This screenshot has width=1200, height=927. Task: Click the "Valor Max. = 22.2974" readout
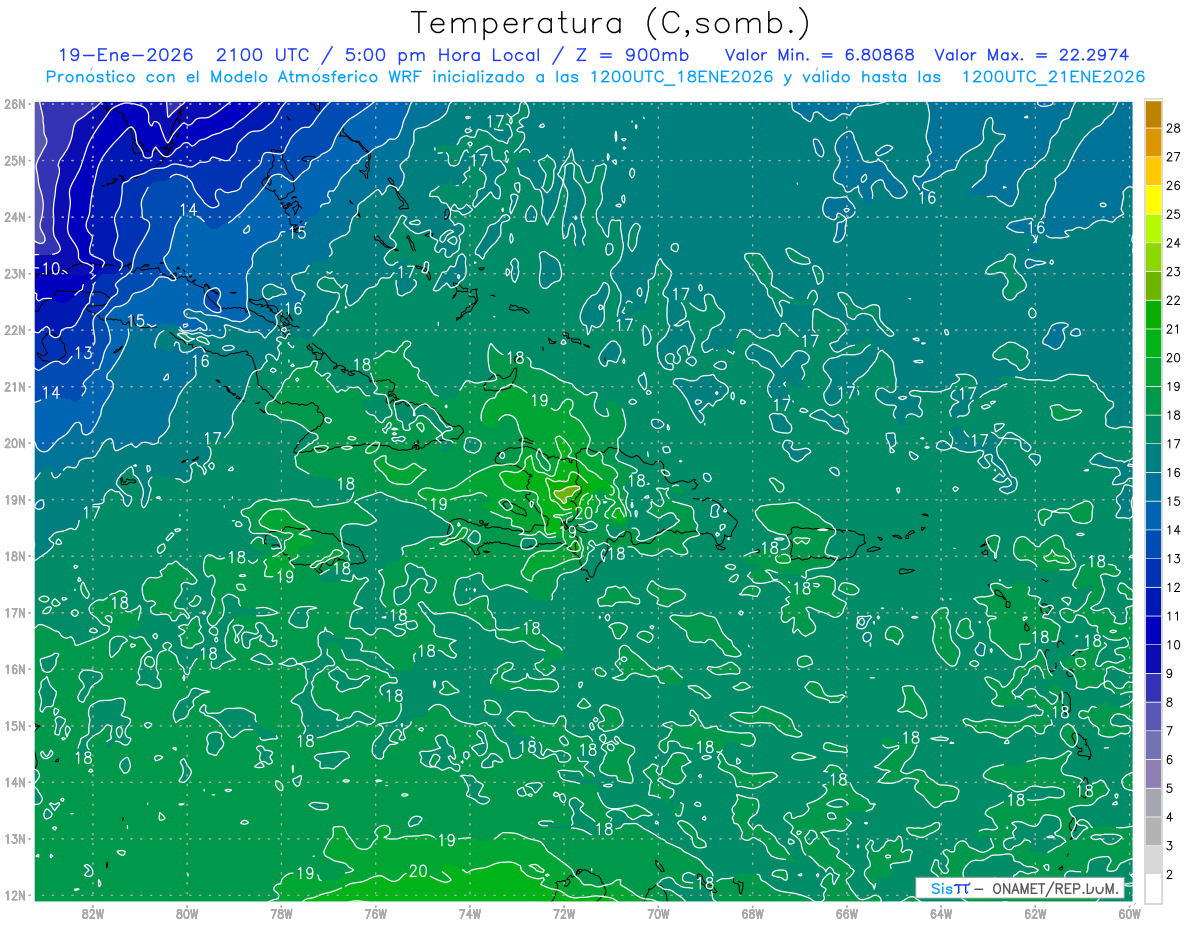(x=1032, y=55)
